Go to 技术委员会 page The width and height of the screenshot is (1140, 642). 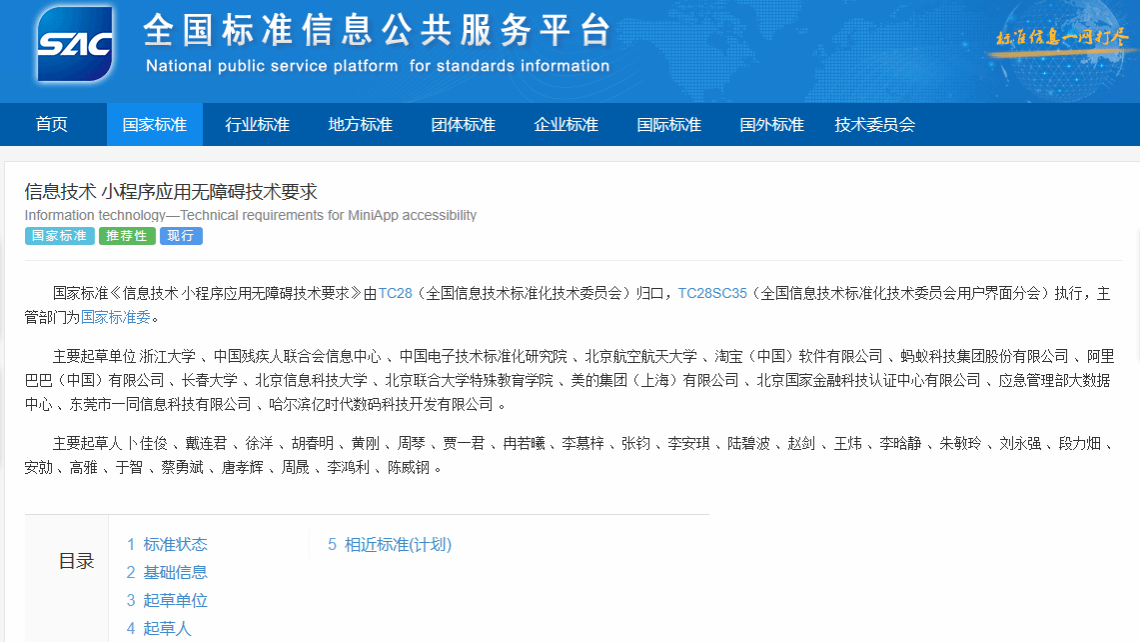(875, 125)
